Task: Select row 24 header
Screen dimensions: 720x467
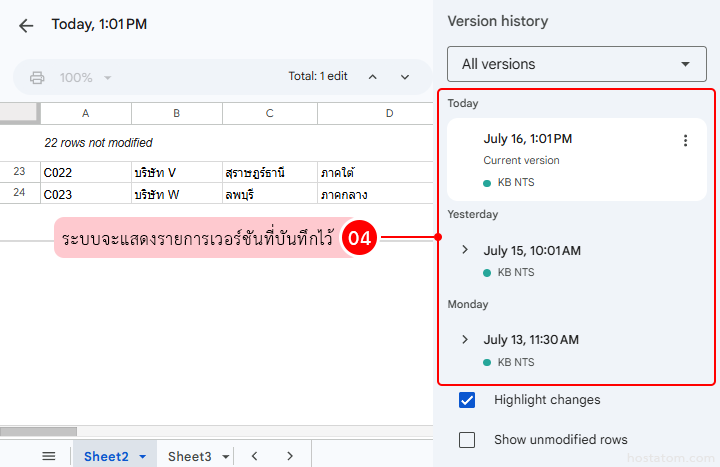Action: point(20,193)
